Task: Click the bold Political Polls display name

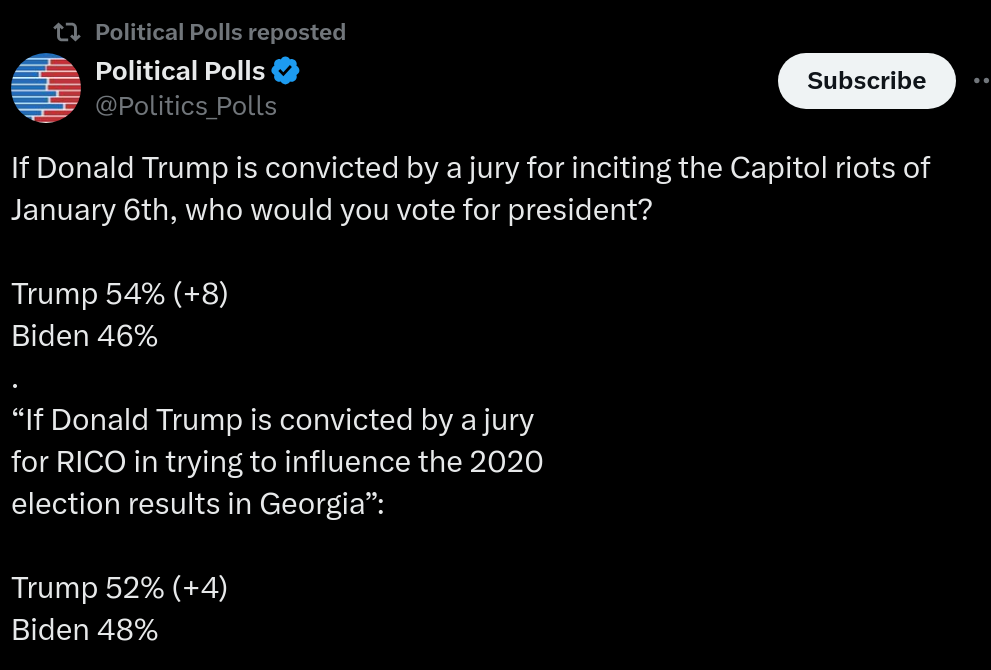Action: pos(180,71)
